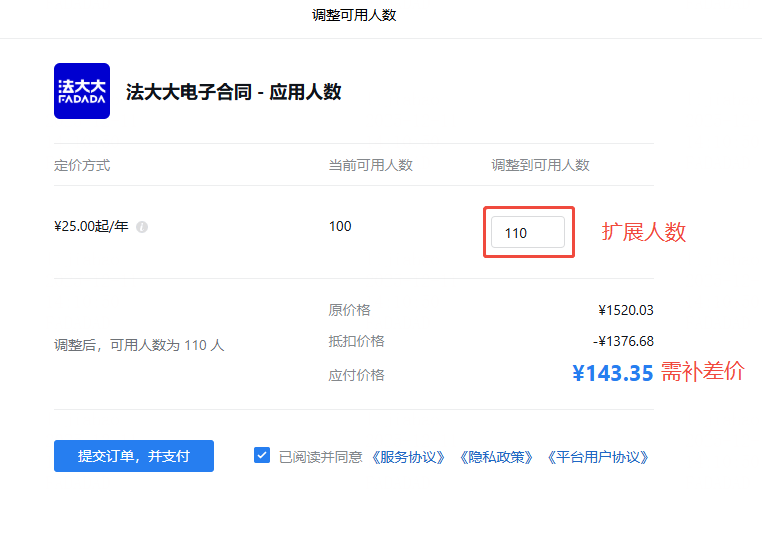Click title 法大大电子合同 - 应用人数
This screenshot has width=762, height=535.
(234, 92)
